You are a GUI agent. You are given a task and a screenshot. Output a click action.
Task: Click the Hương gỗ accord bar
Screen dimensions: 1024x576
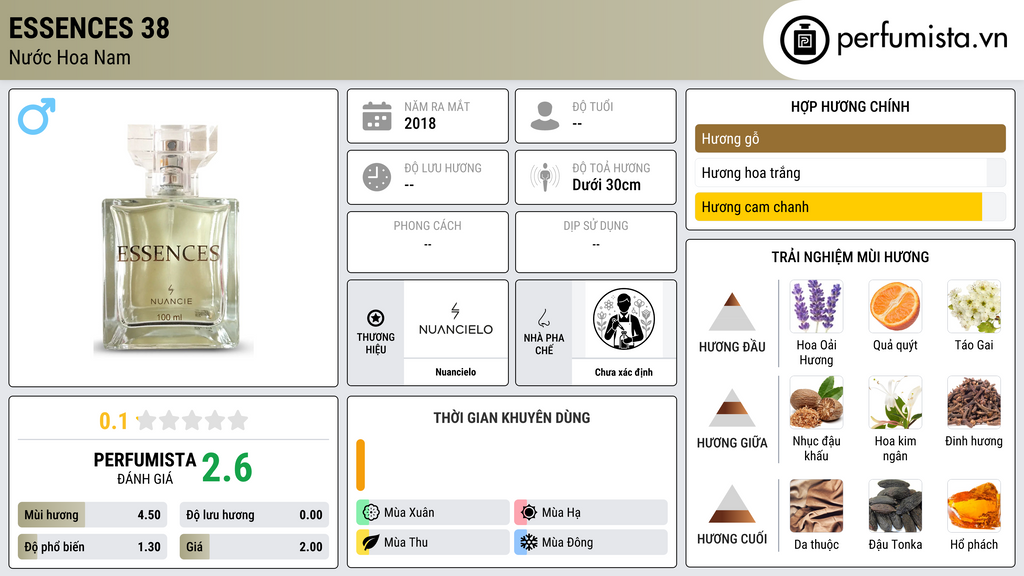click(x=850, y=138)
